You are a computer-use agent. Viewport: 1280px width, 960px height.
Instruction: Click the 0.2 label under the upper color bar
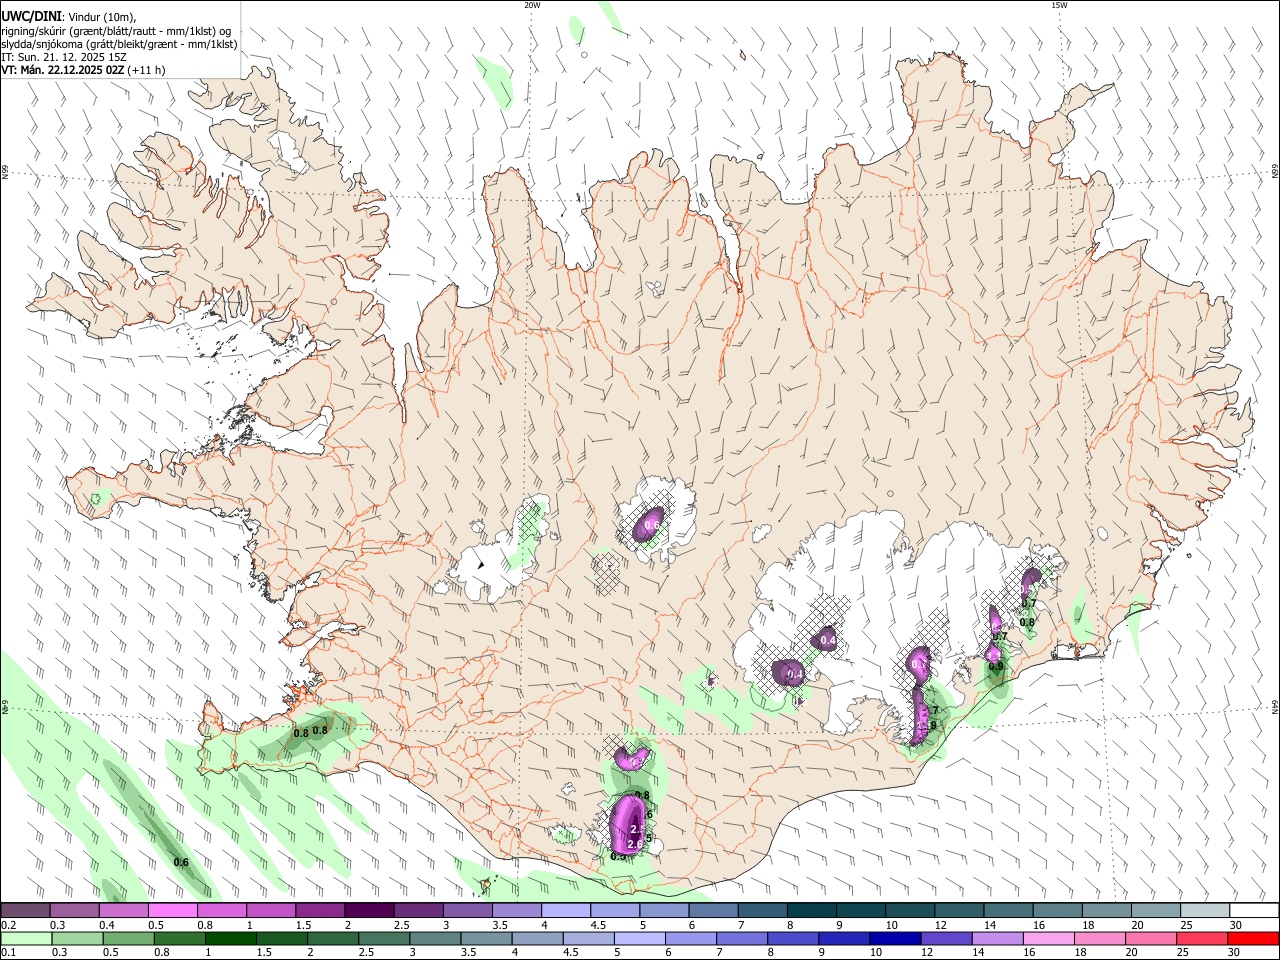pos(8,926)
